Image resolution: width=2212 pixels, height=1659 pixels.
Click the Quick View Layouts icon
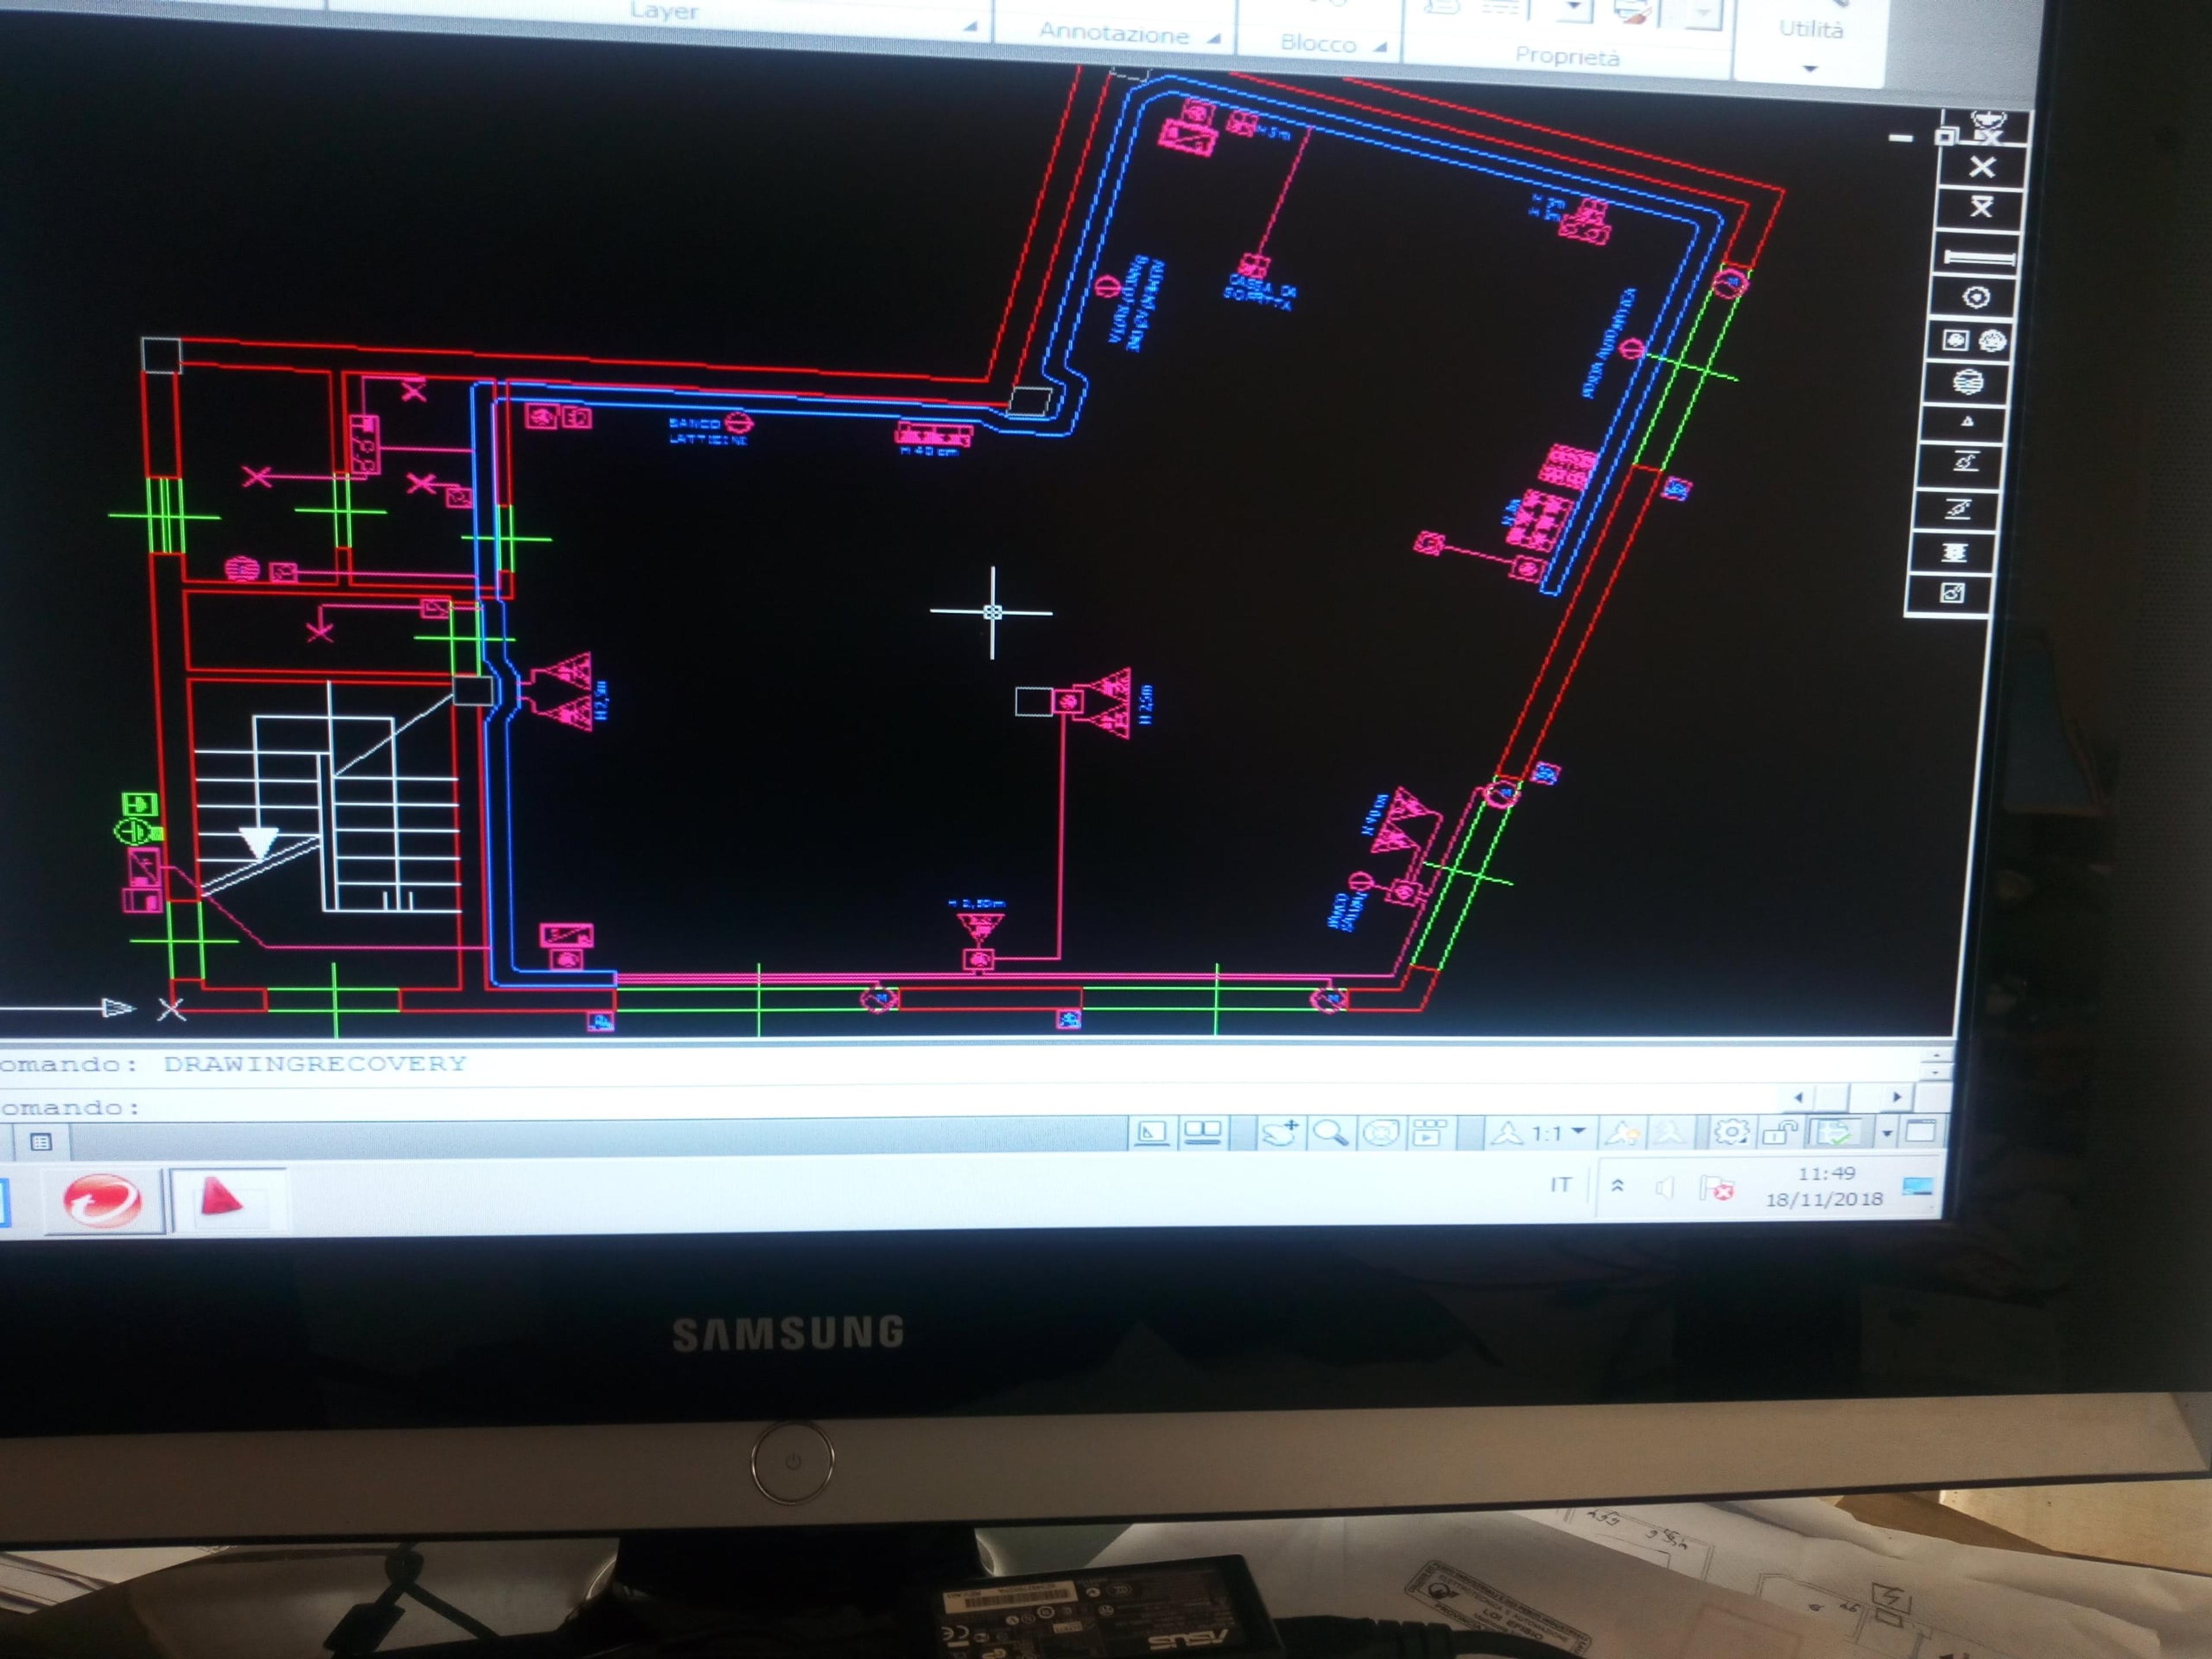coord(1203,1132)
